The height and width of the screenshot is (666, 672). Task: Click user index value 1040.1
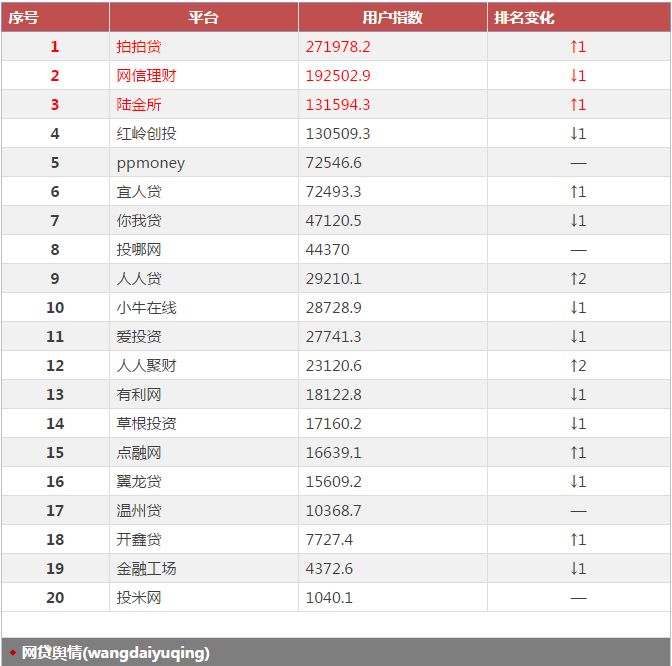point(329,597)
